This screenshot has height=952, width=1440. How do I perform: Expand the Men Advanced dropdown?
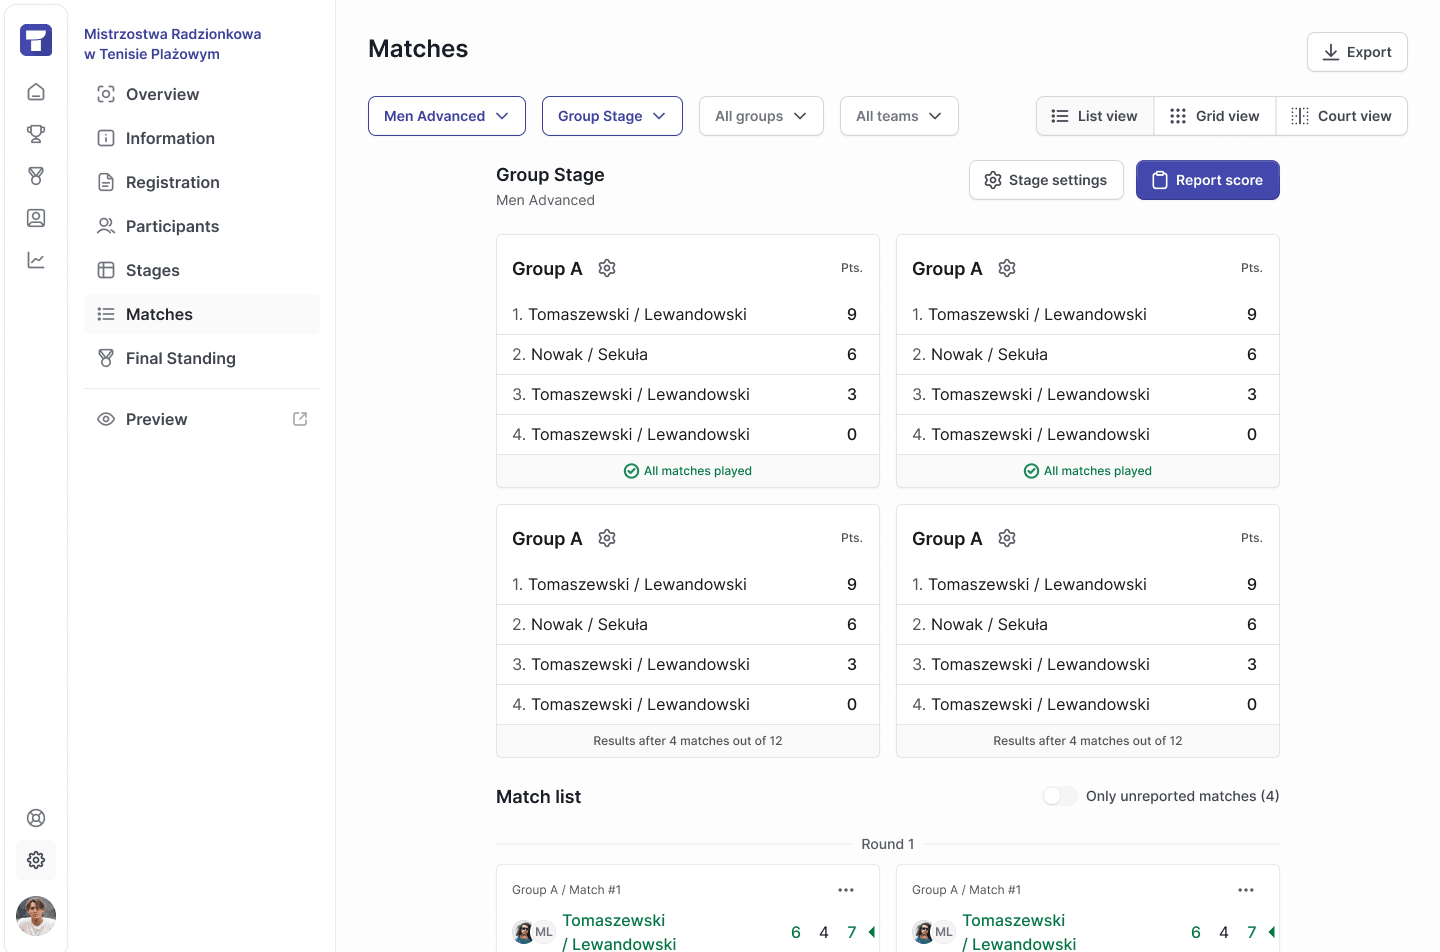click(x=447, y=116)
